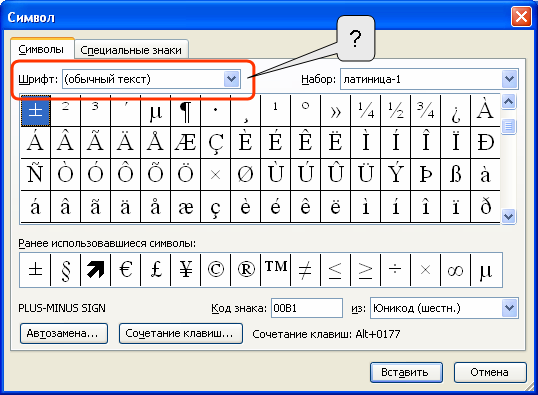Pick trademark ™ in recently used symbols
Image resolution: width=538 pixels, height=395 pixels.
tap(276, 270)
